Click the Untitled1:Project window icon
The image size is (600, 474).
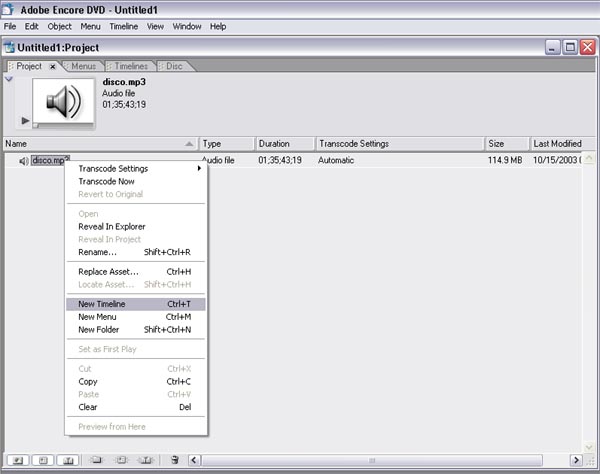pyautogui.click(x=9, y=48)
